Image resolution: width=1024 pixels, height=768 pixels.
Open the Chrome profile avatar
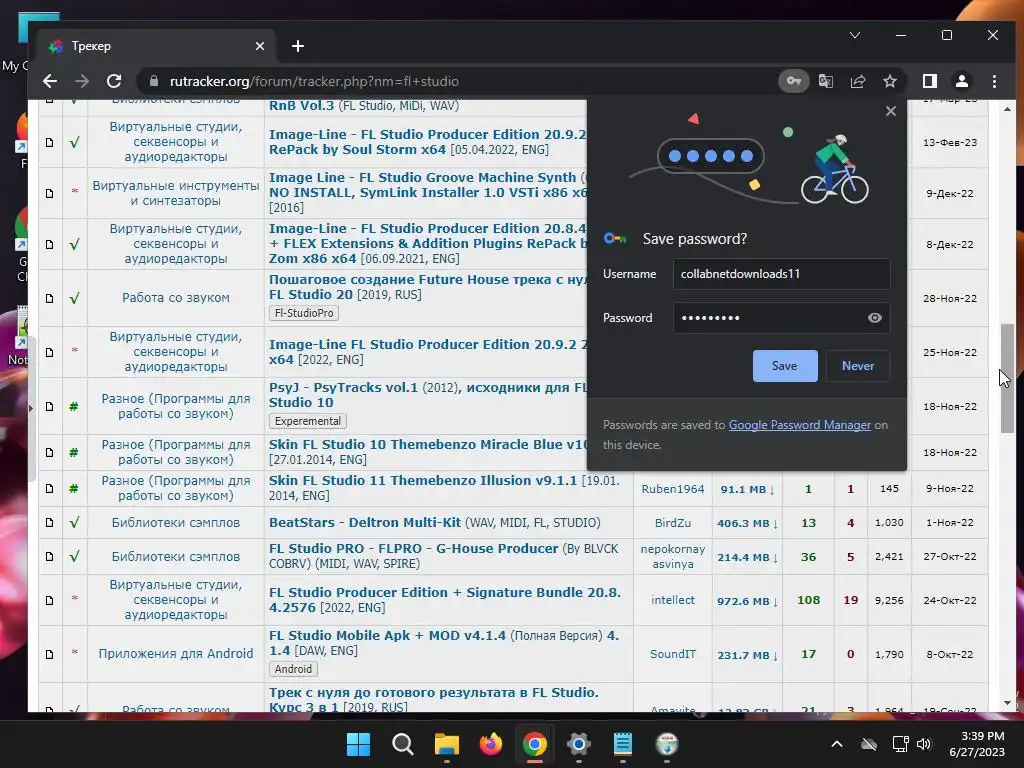[x=961, y=81]
